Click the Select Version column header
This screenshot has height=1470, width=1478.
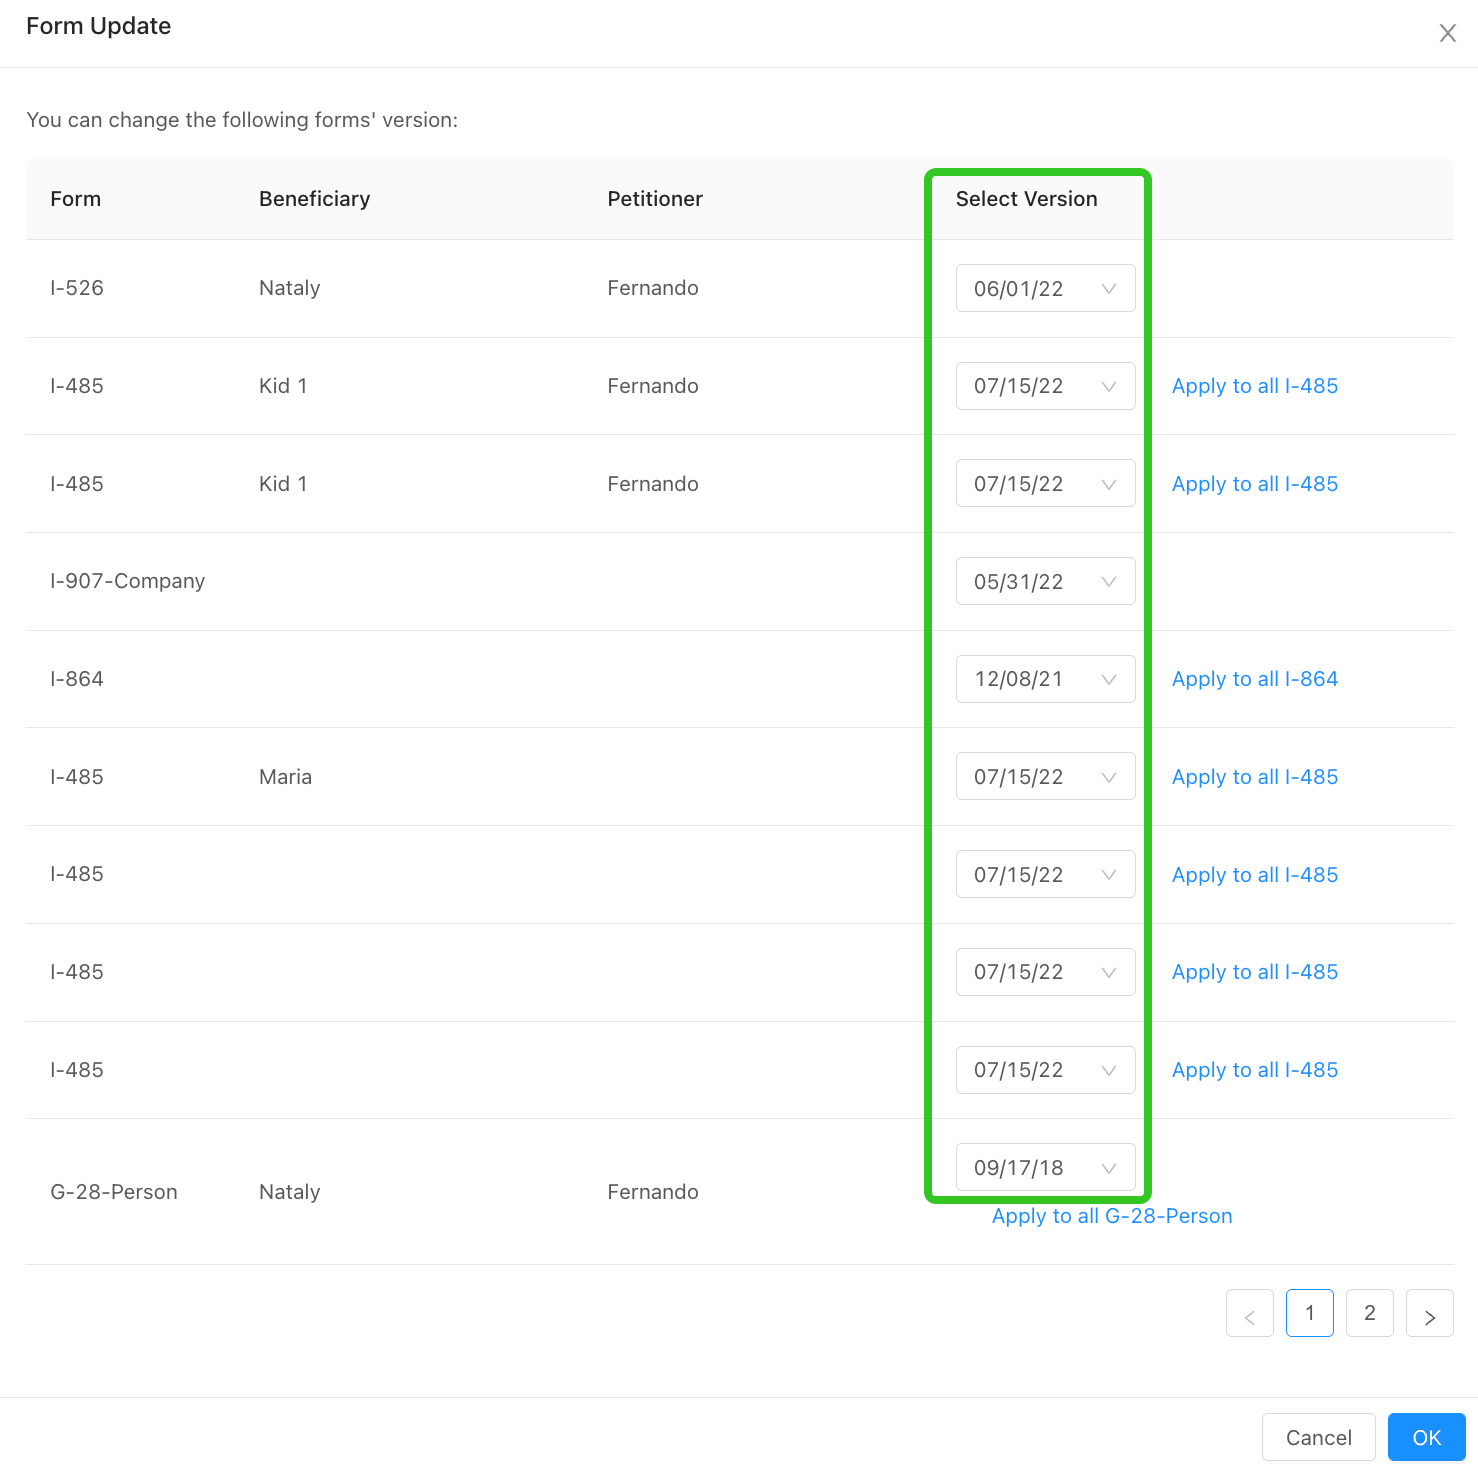pyautogui.click(x=1026, y=199)
